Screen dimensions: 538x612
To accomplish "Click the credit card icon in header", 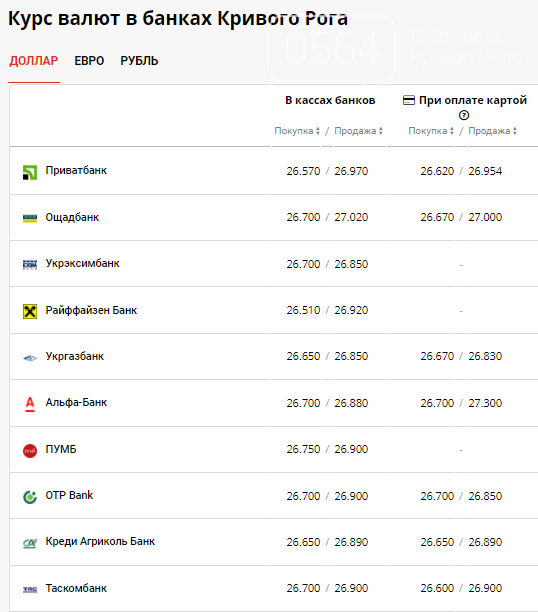I will [x=409, y=100].
